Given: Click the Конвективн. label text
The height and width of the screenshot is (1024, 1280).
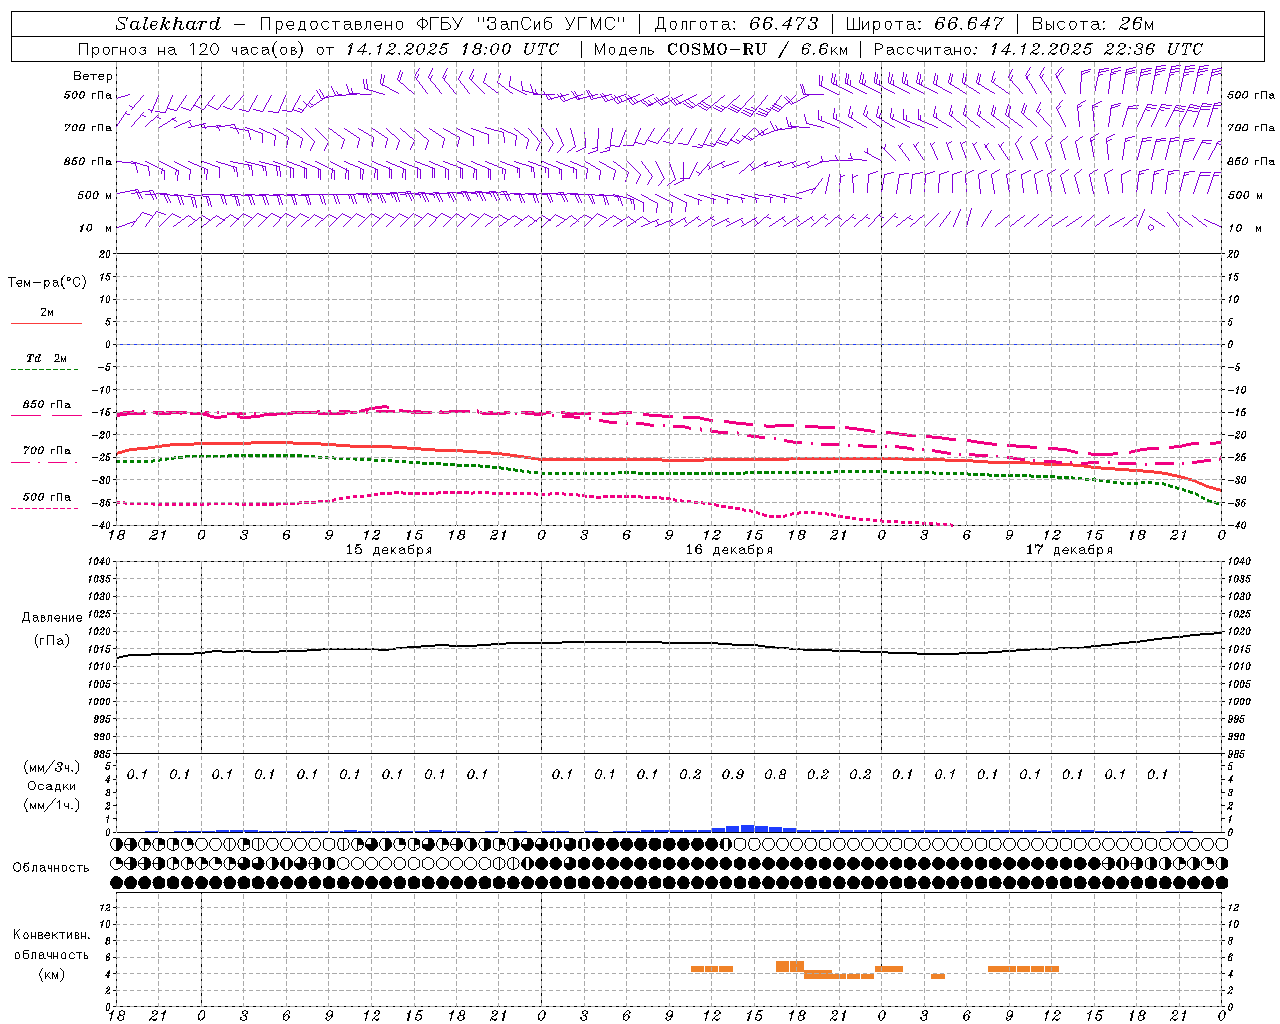Looking at the screenshot, I should (x=51, y=935).
